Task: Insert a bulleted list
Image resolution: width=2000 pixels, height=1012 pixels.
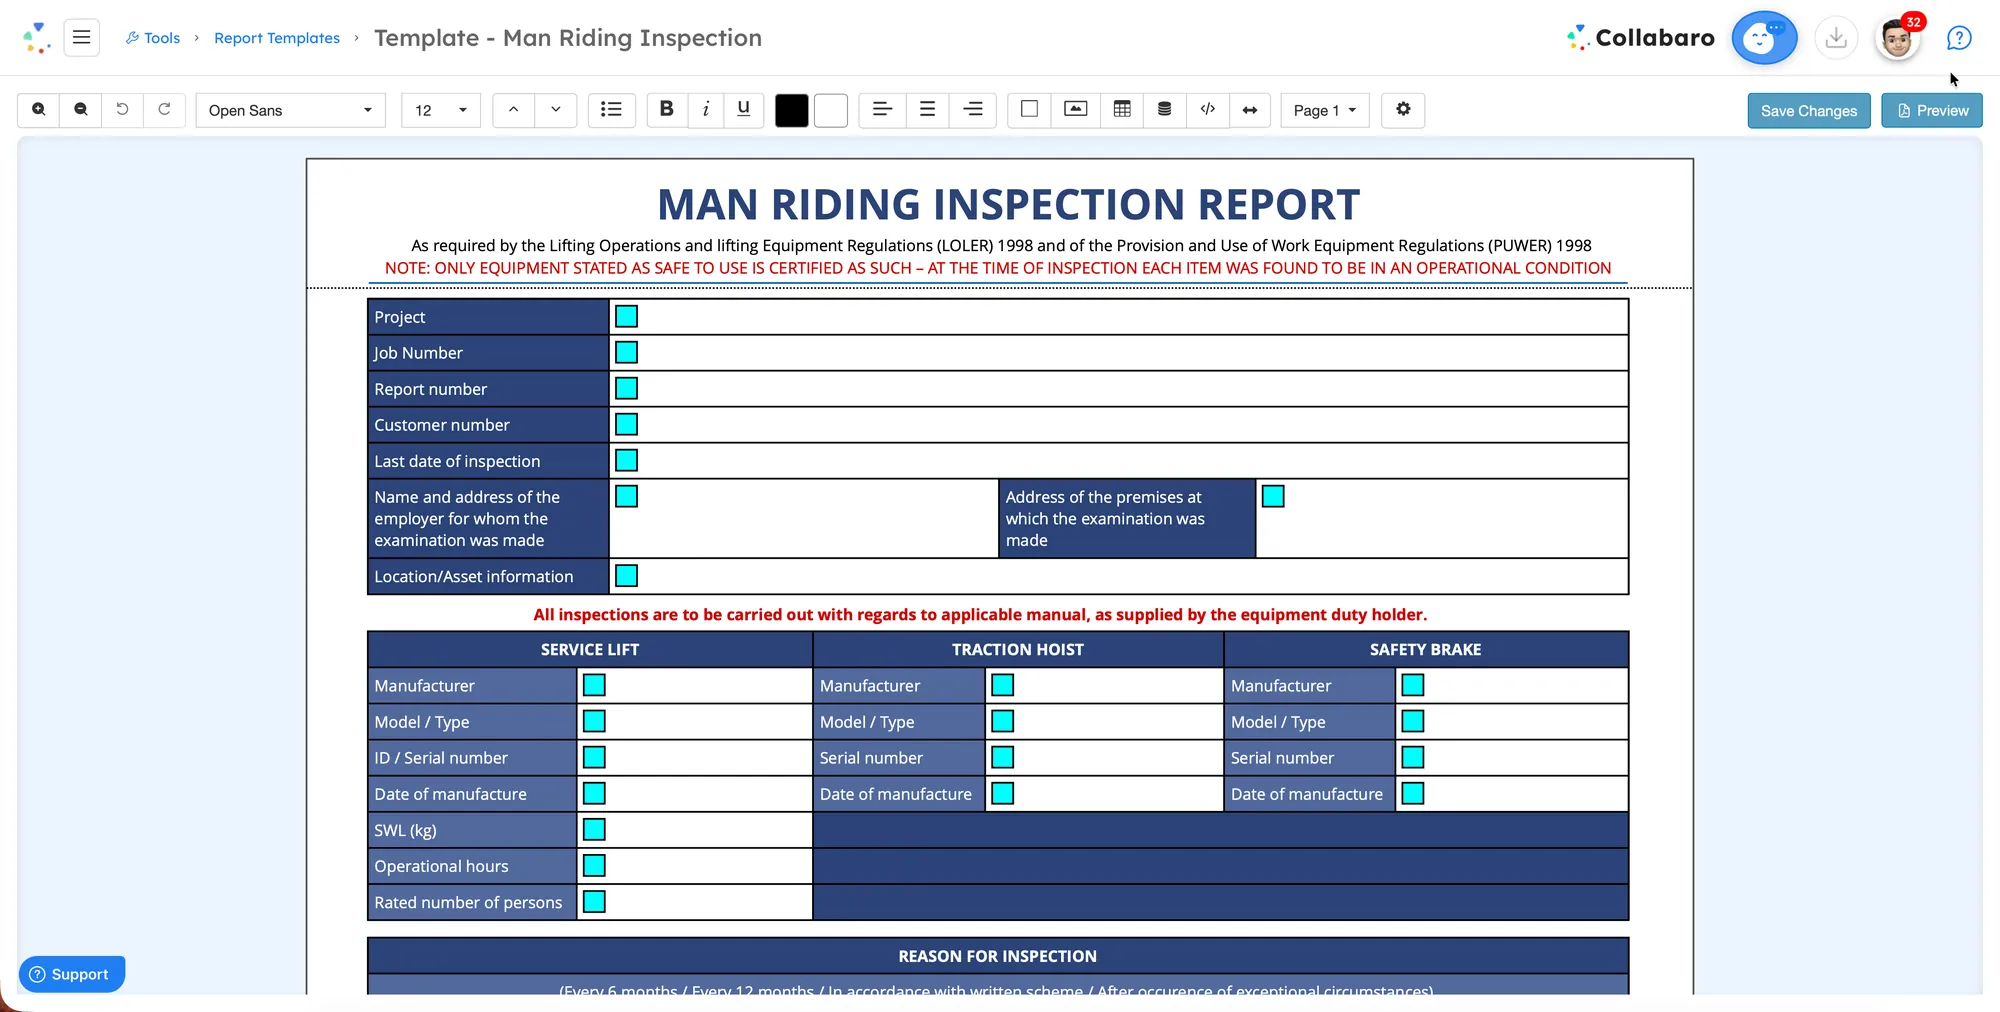Action: [611, 110]
